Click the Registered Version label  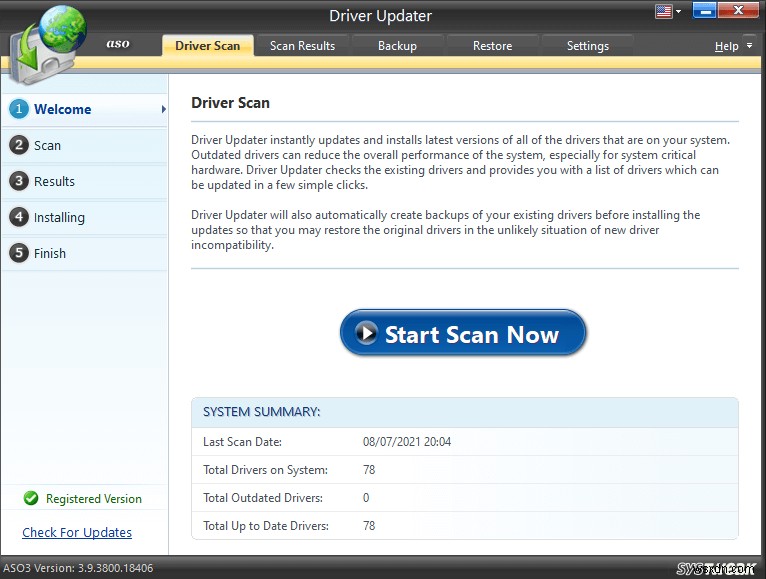pos(94,498)
